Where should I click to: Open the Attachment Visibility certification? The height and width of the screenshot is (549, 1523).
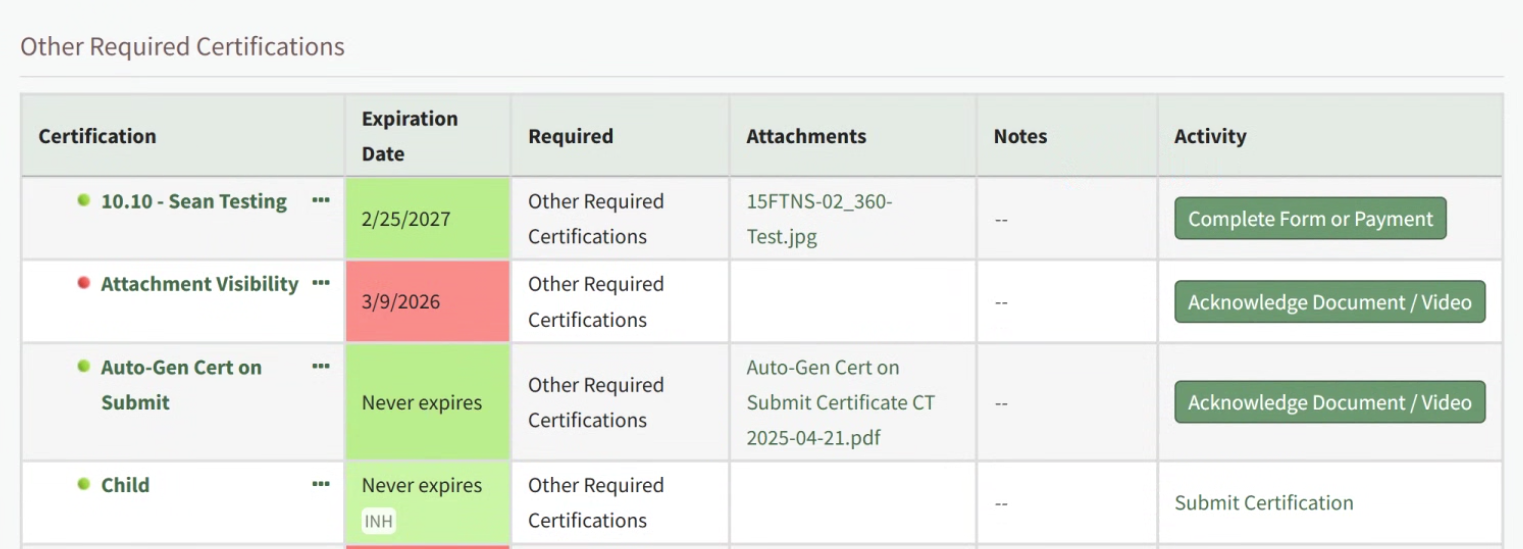tap(199, 284)
